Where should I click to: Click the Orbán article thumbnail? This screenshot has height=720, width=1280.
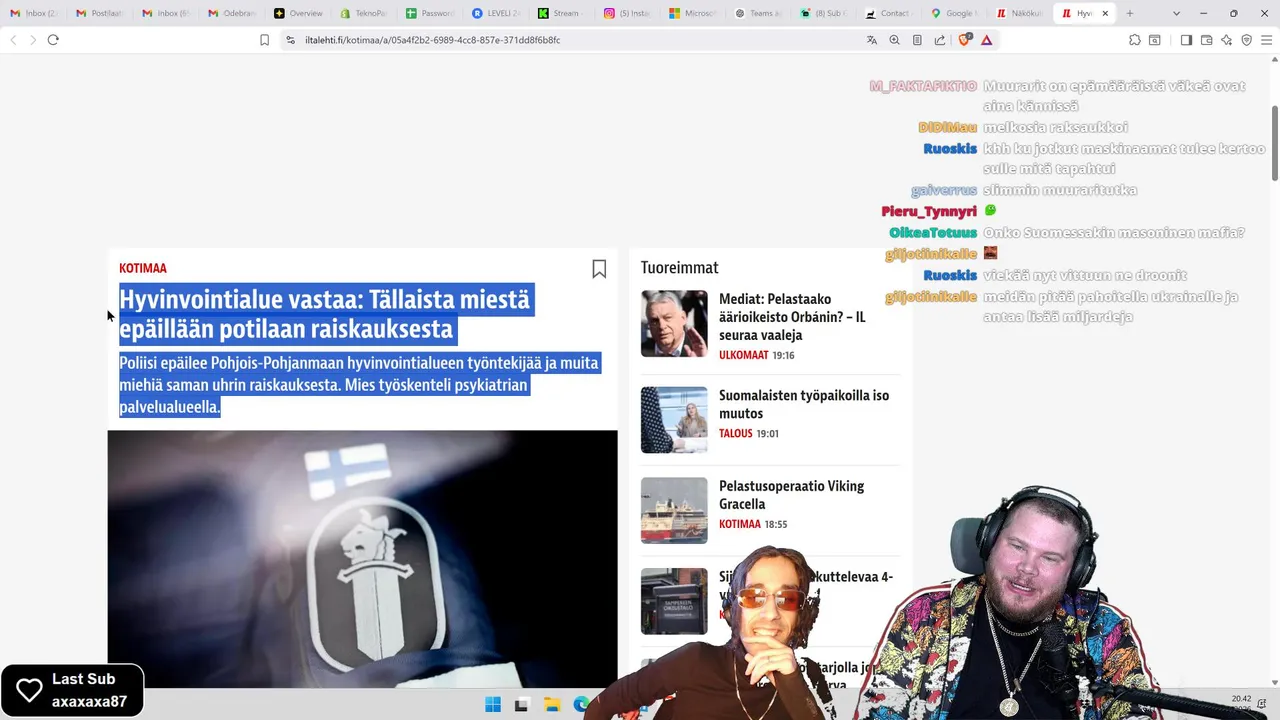(x=674, y=323)
